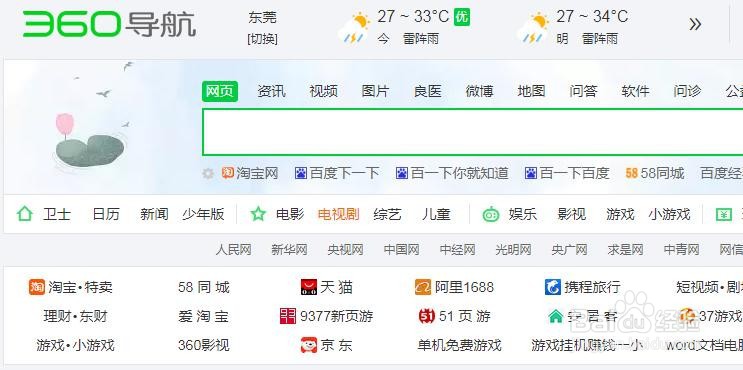Screen dimensions: 743x370
Task: Select the 图片 search tab
Action: point(375,91)
